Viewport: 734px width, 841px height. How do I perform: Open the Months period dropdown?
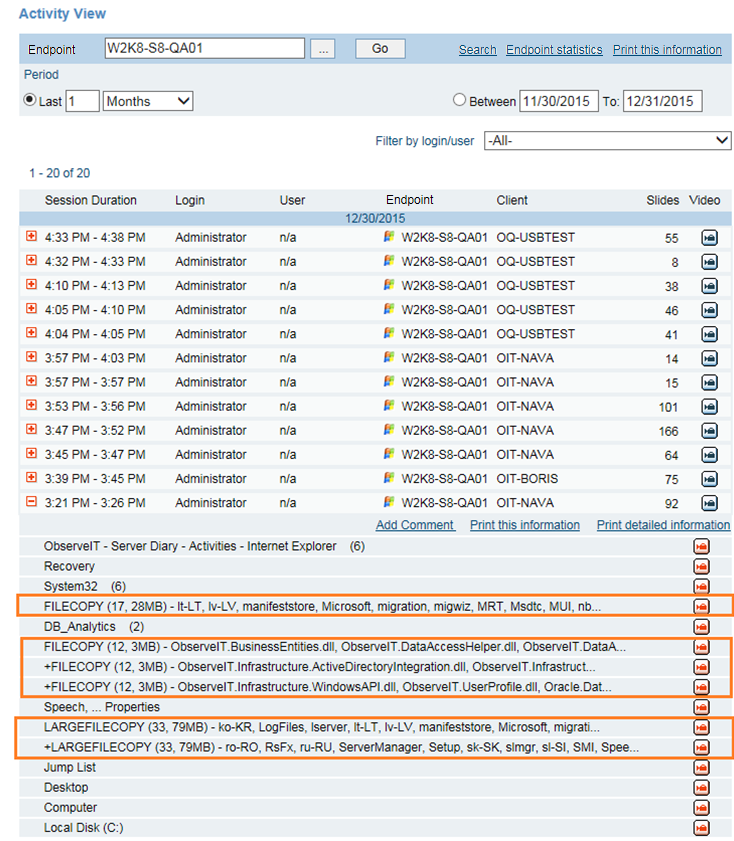pyautogui.click(x=148, y=101)
